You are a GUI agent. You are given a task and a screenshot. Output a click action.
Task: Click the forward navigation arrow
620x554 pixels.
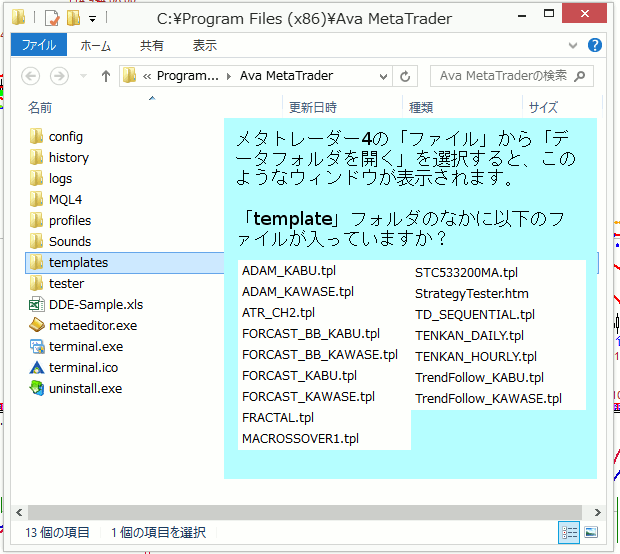click(x=59, y=76)
